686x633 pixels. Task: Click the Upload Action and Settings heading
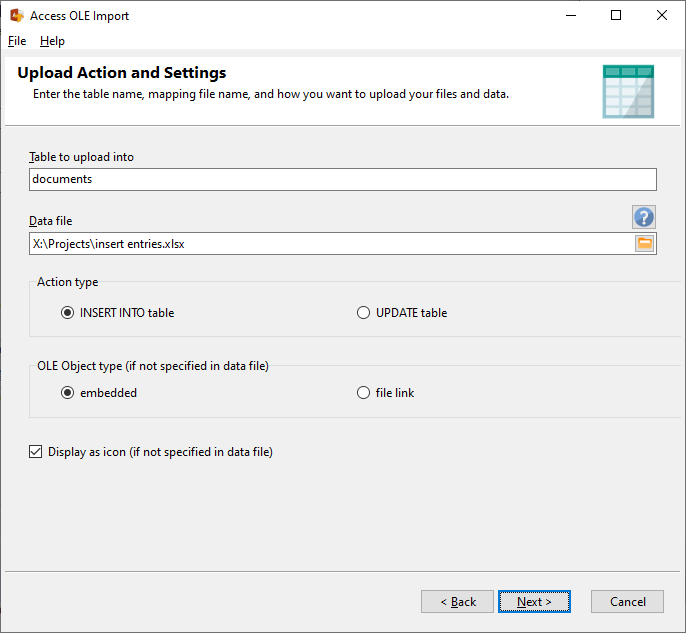click(x=122, y=73)
